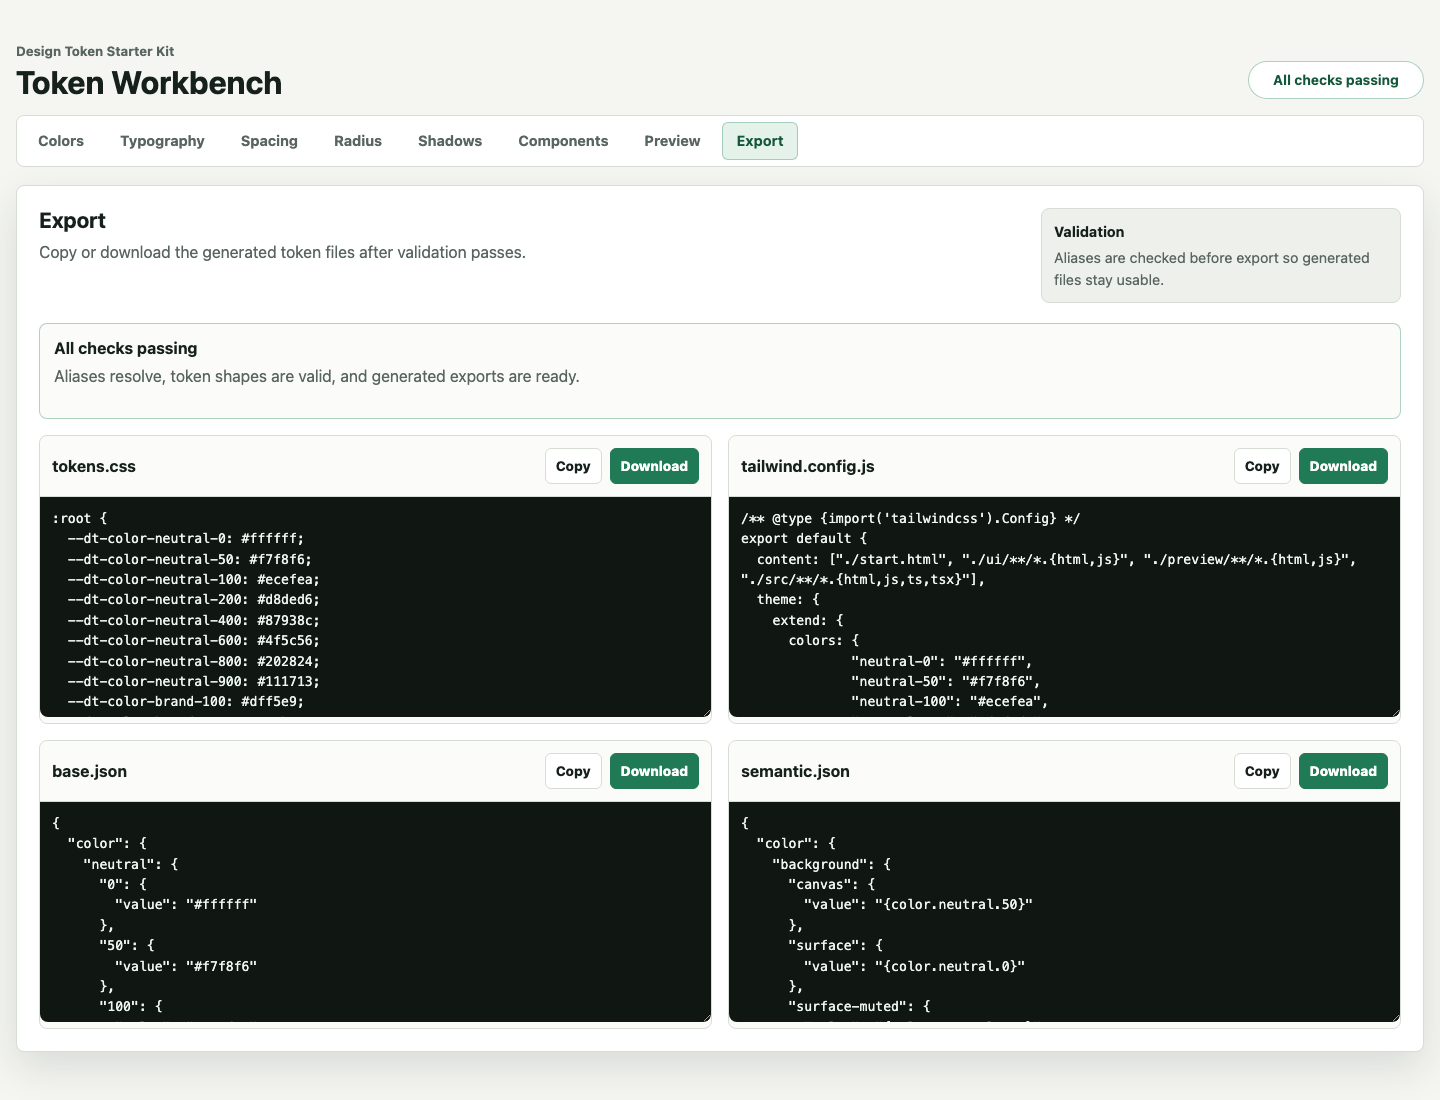This screenshot has height=1100, width=1440.
Task: Click the Export section heading
Action: point(72,221)
